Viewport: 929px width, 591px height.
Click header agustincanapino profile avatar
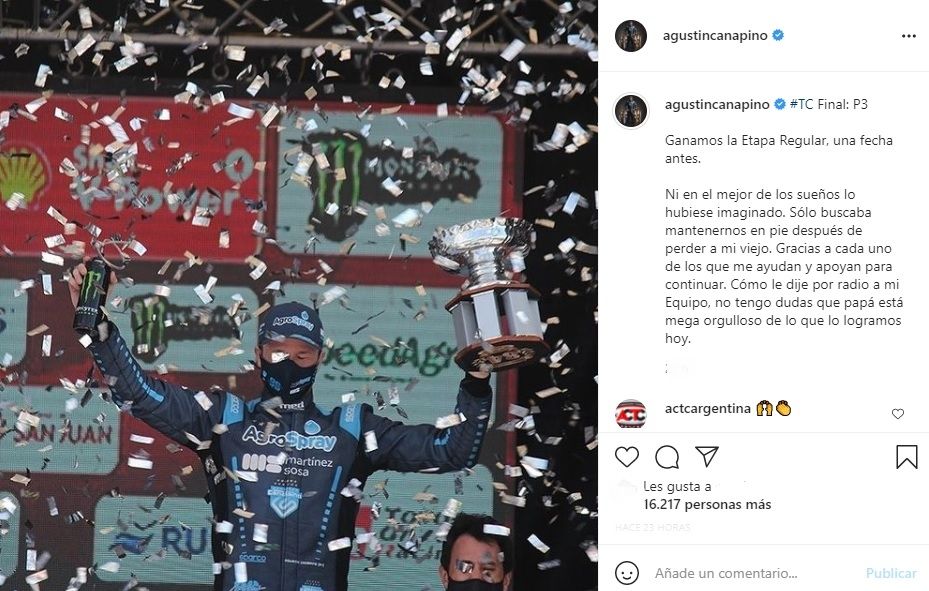pyautogui.click(x=631, y=36)
